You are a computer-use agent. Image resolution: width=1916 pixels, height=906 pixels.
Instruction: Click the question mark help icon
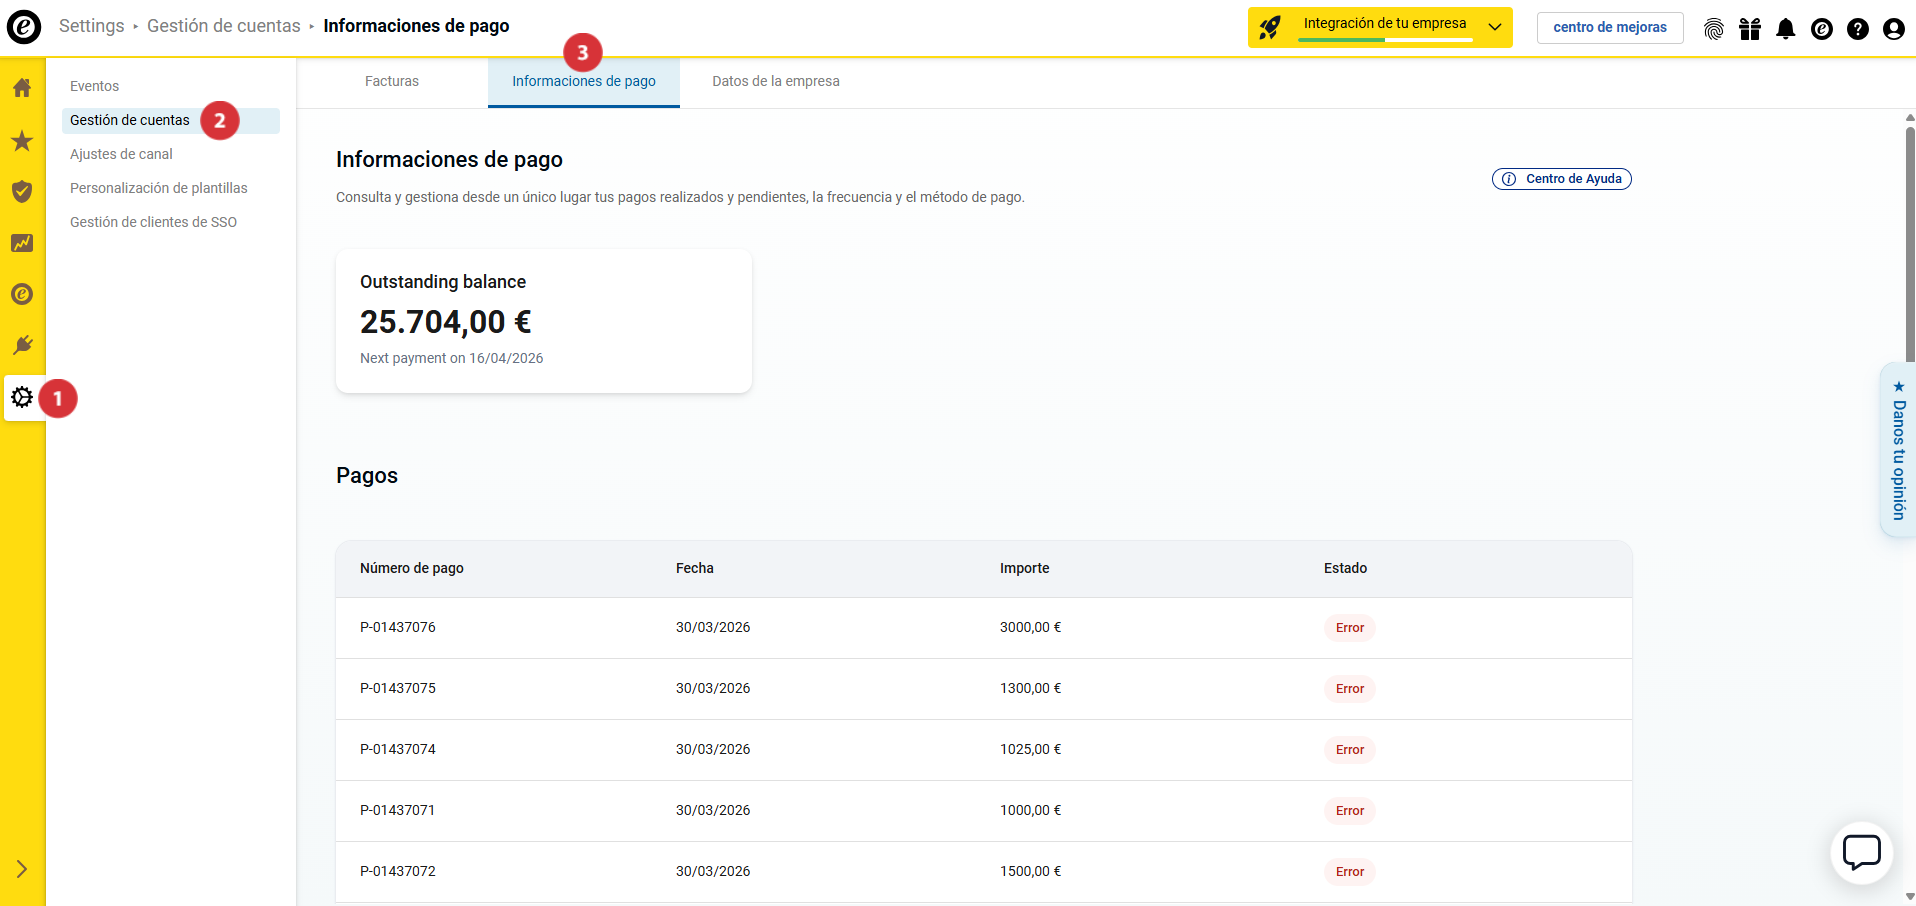(1858, 29)
